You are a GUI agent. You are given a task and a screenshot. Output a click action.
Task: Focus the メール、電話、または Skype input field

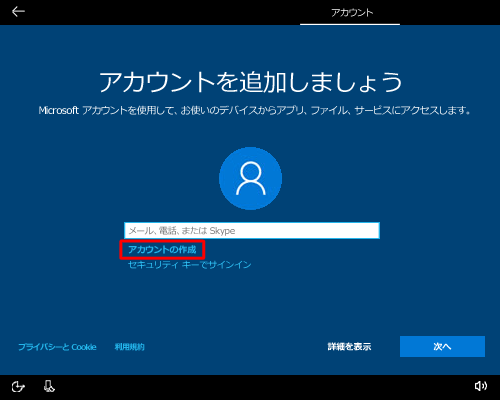pyautogui.click(x=252, y=230)
